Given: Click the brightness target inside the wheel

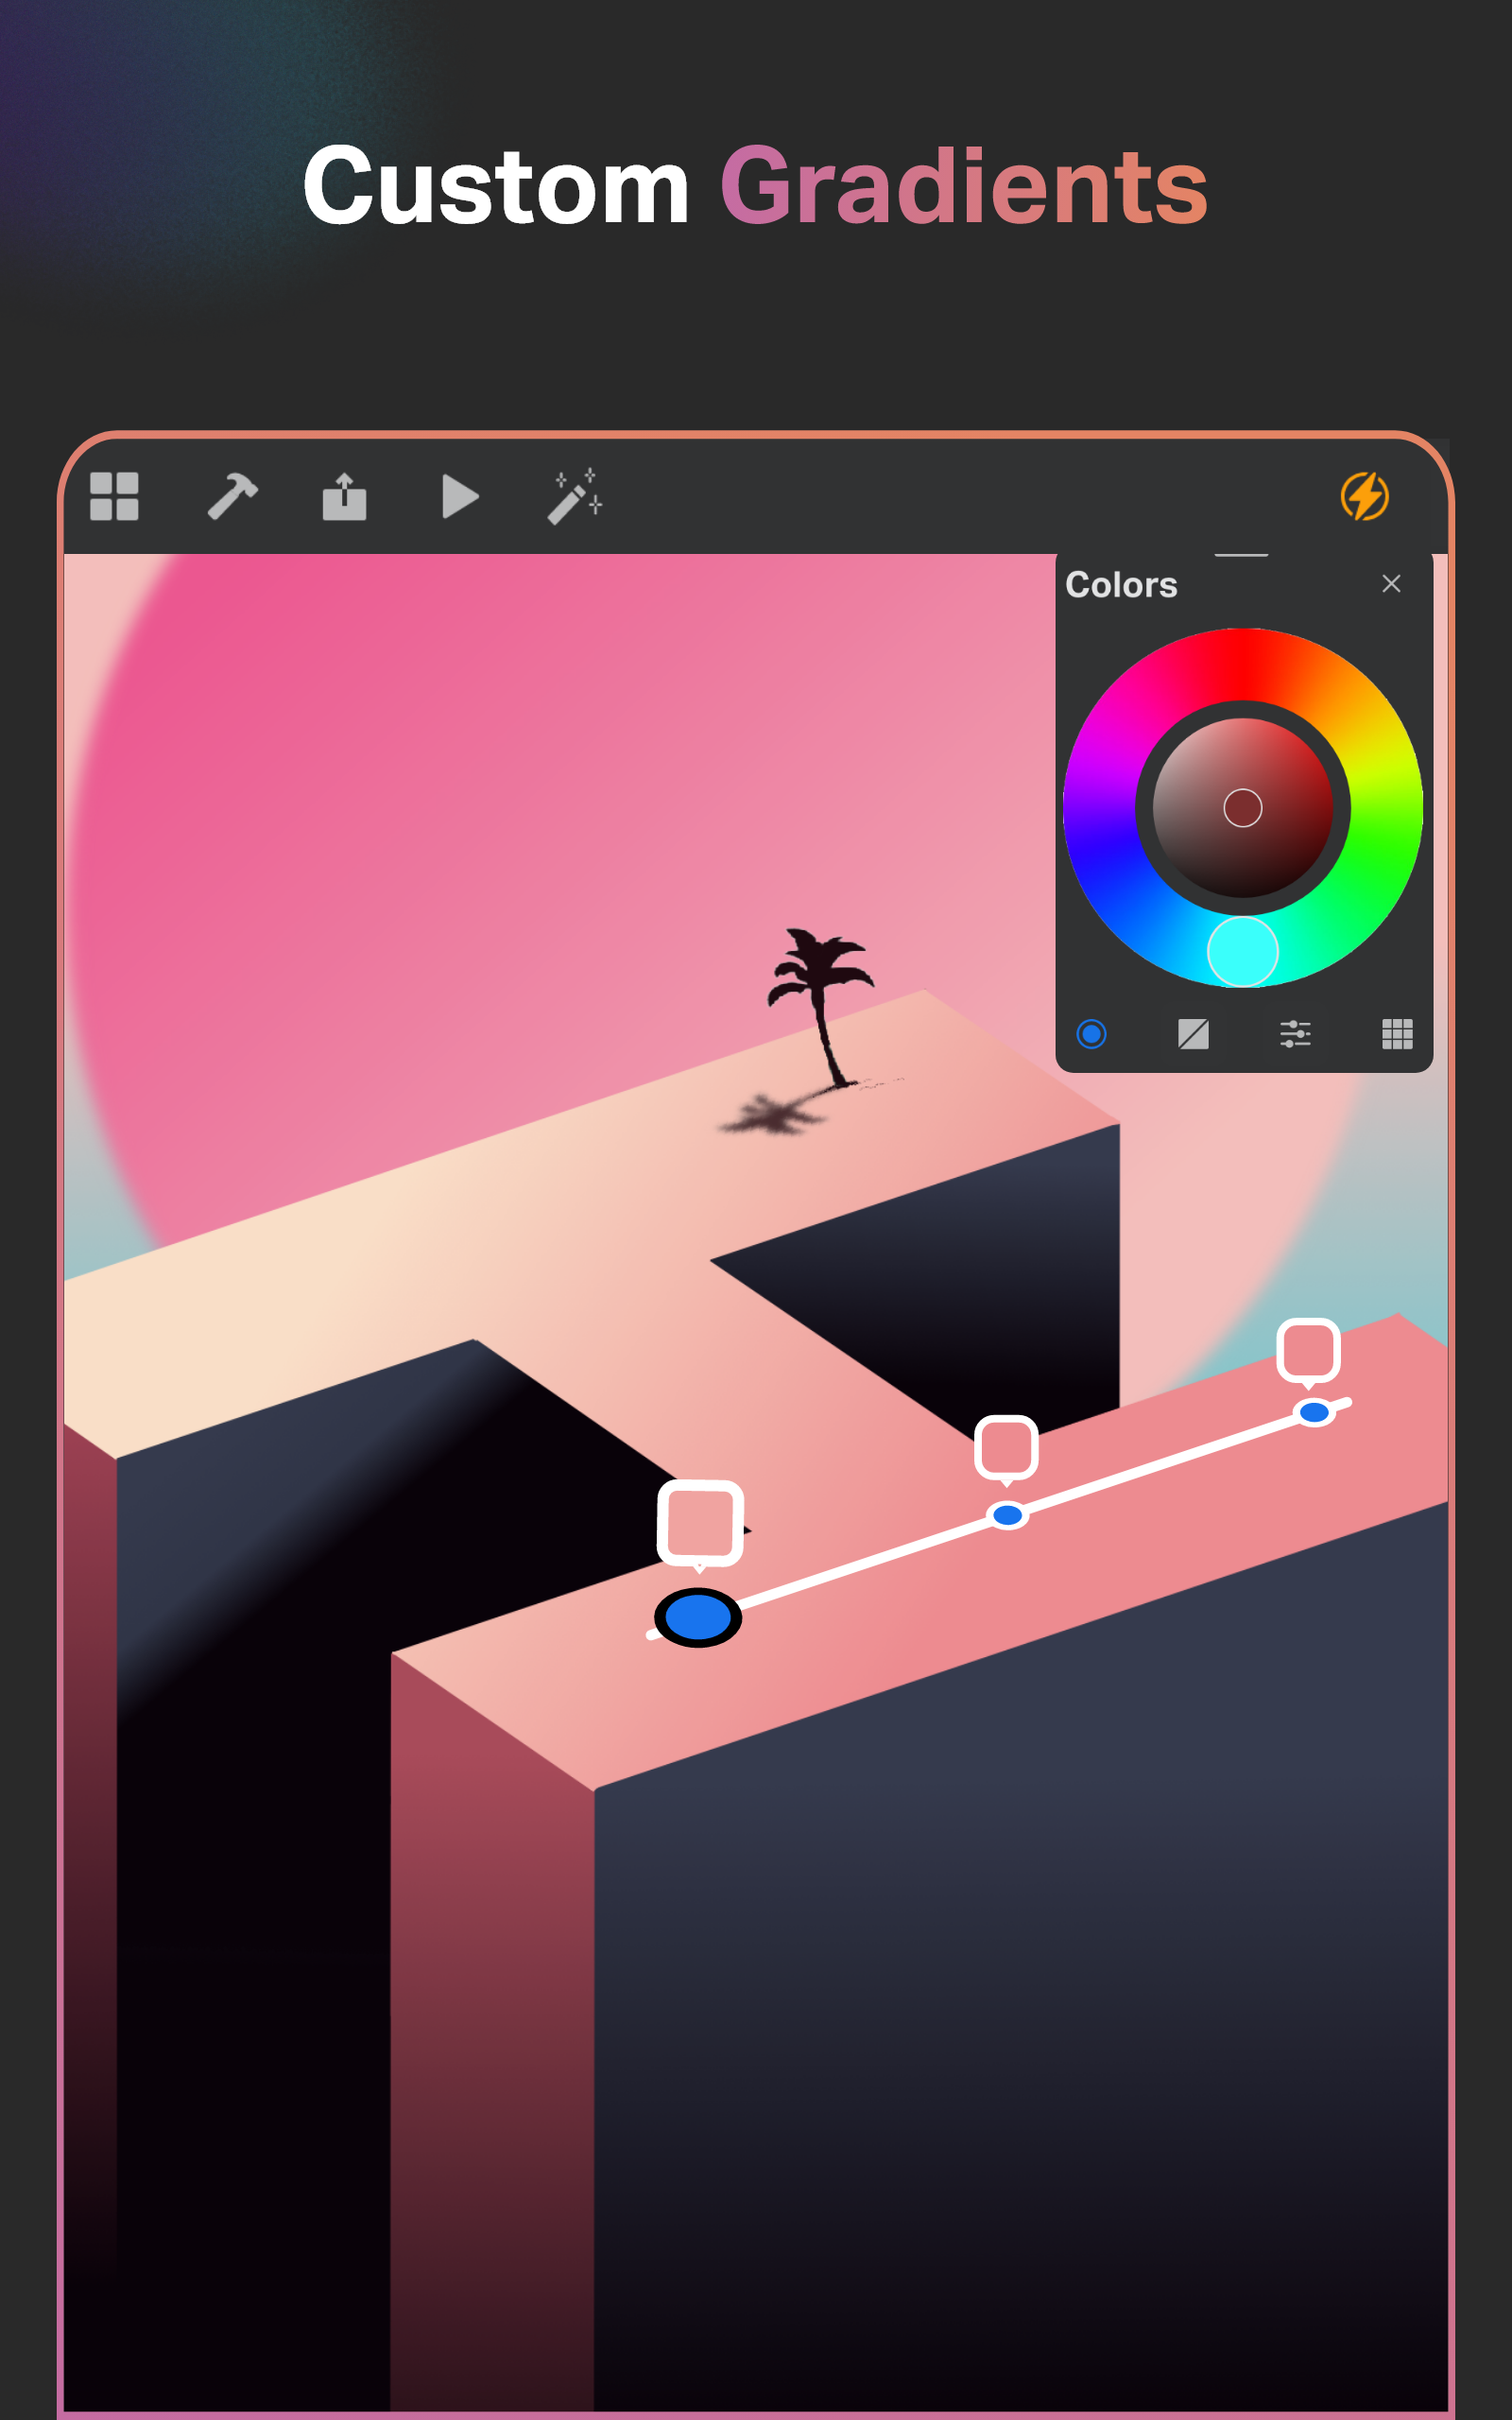Looking at the screenshot, I should tap(1244, 806).
